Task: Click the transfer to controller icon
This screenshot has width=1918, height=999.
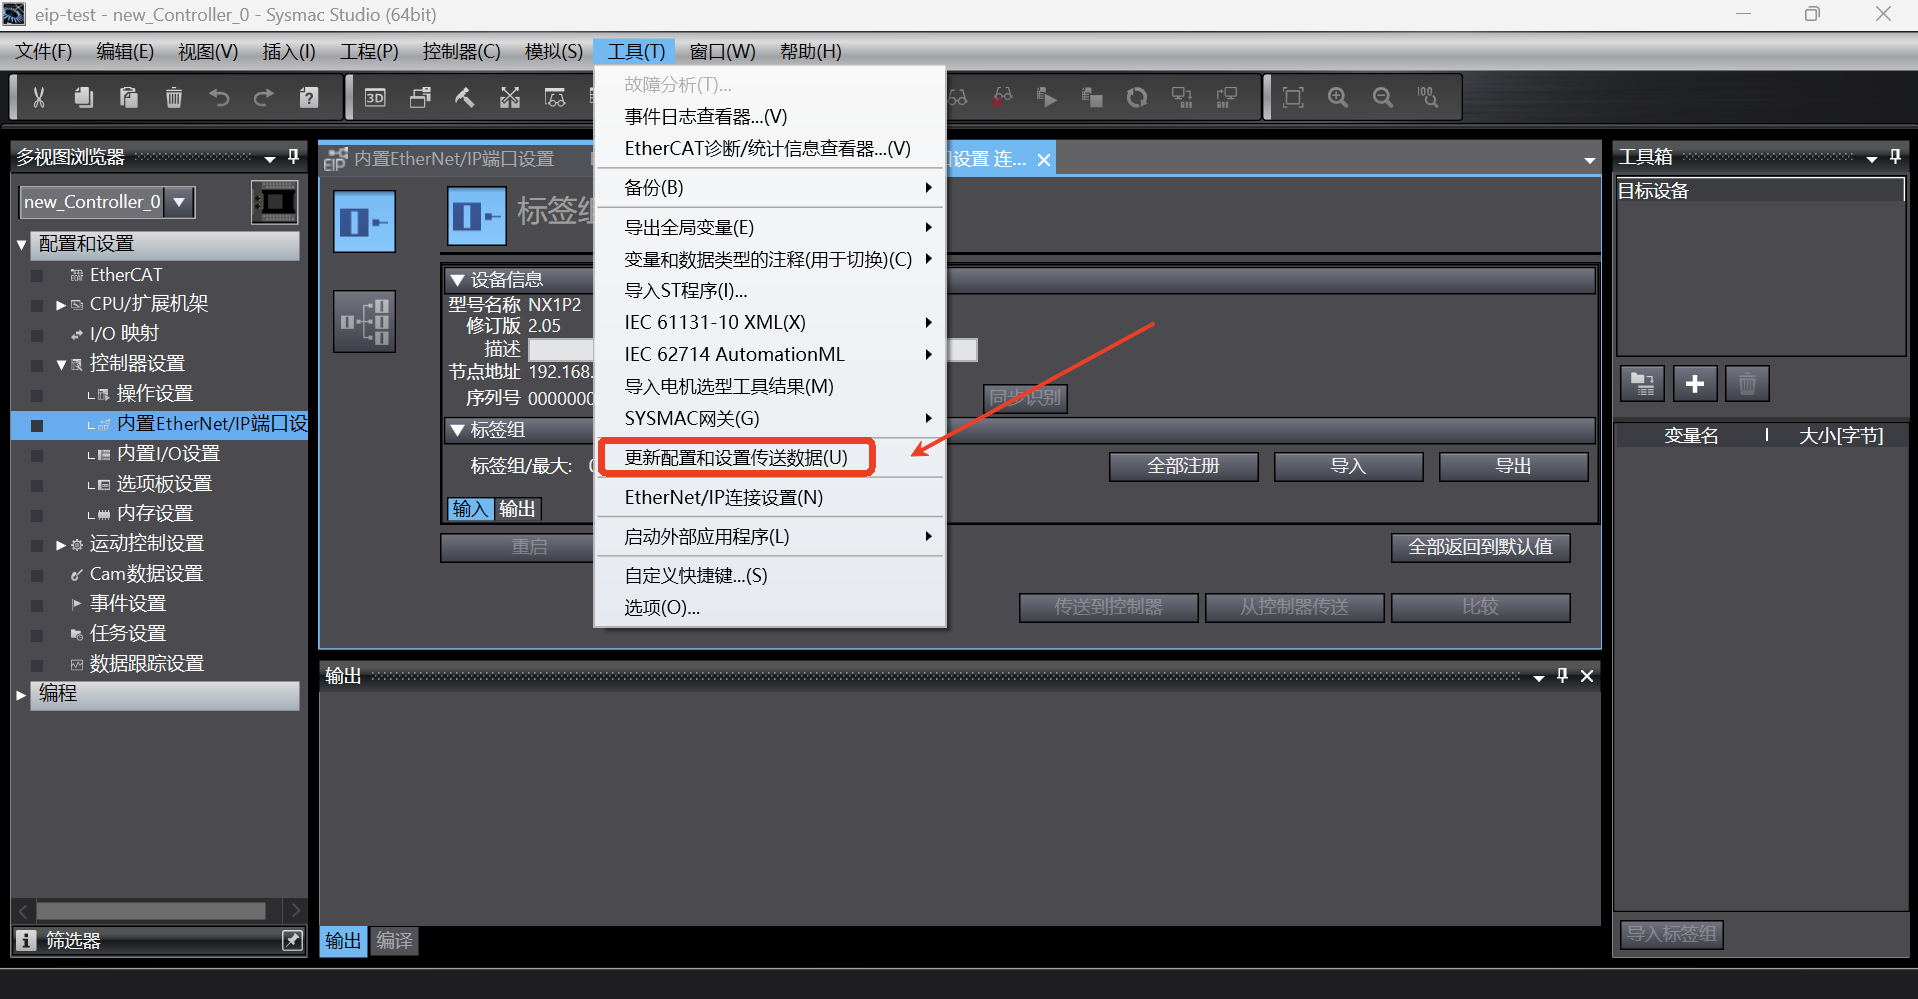Action: (x=1182, y=97)
